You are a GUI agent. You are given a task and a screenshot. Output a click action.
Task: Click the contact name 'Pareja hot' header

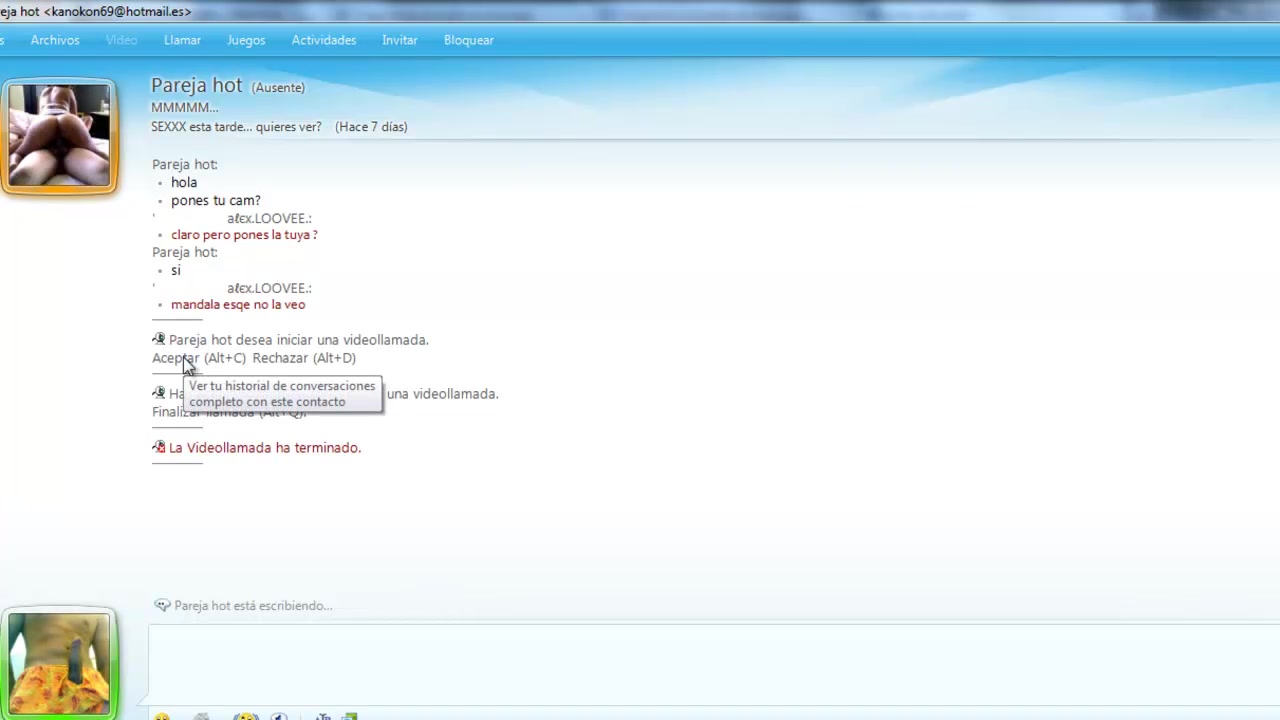(197, 86)
